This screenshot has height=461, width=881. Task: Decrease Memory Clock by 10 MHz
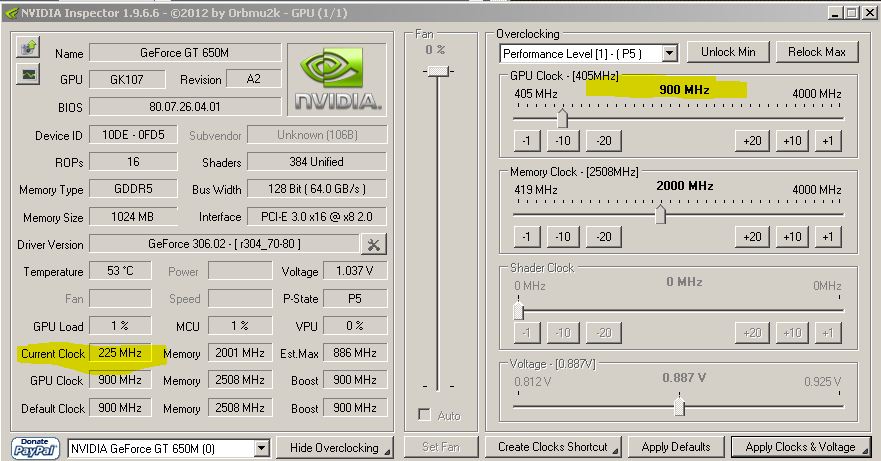point(563,237)
